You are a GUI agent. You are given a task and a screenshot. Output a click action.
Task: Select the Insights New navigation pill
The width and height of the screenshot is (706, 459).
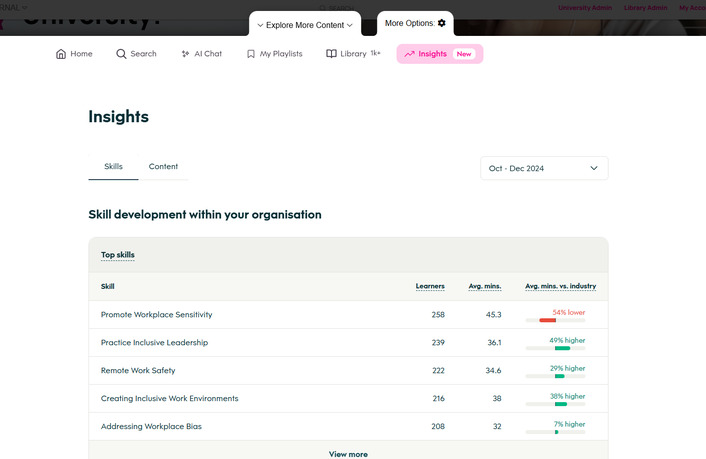440,54
